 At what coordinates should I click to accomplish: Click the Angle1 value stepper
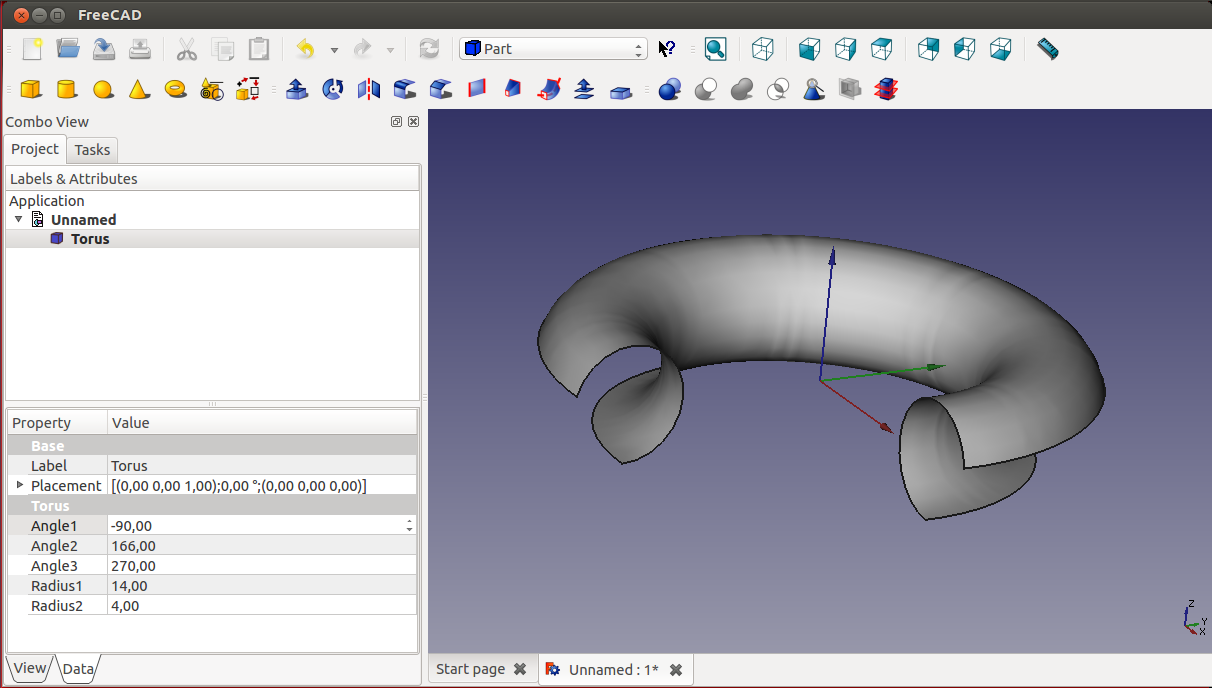click(409, 525)
